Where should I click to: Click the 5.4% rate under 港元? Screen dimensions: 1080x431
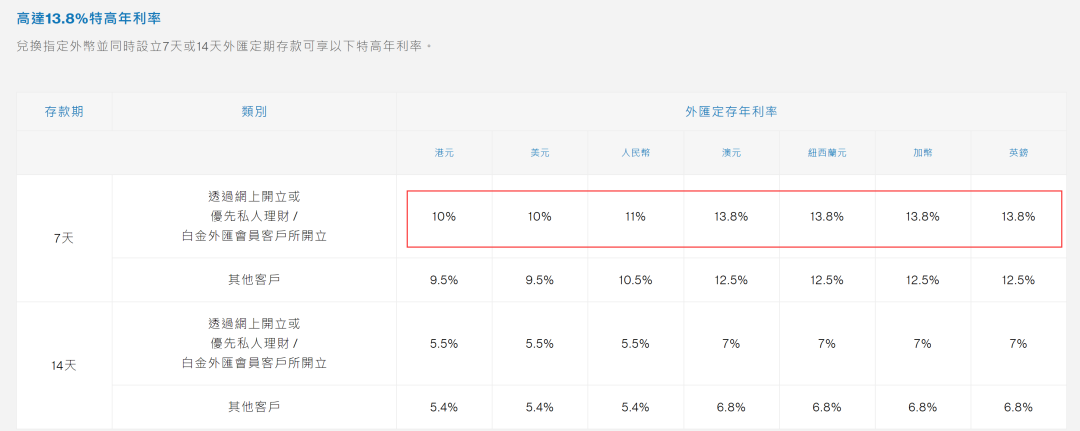[x=444, y=407]
